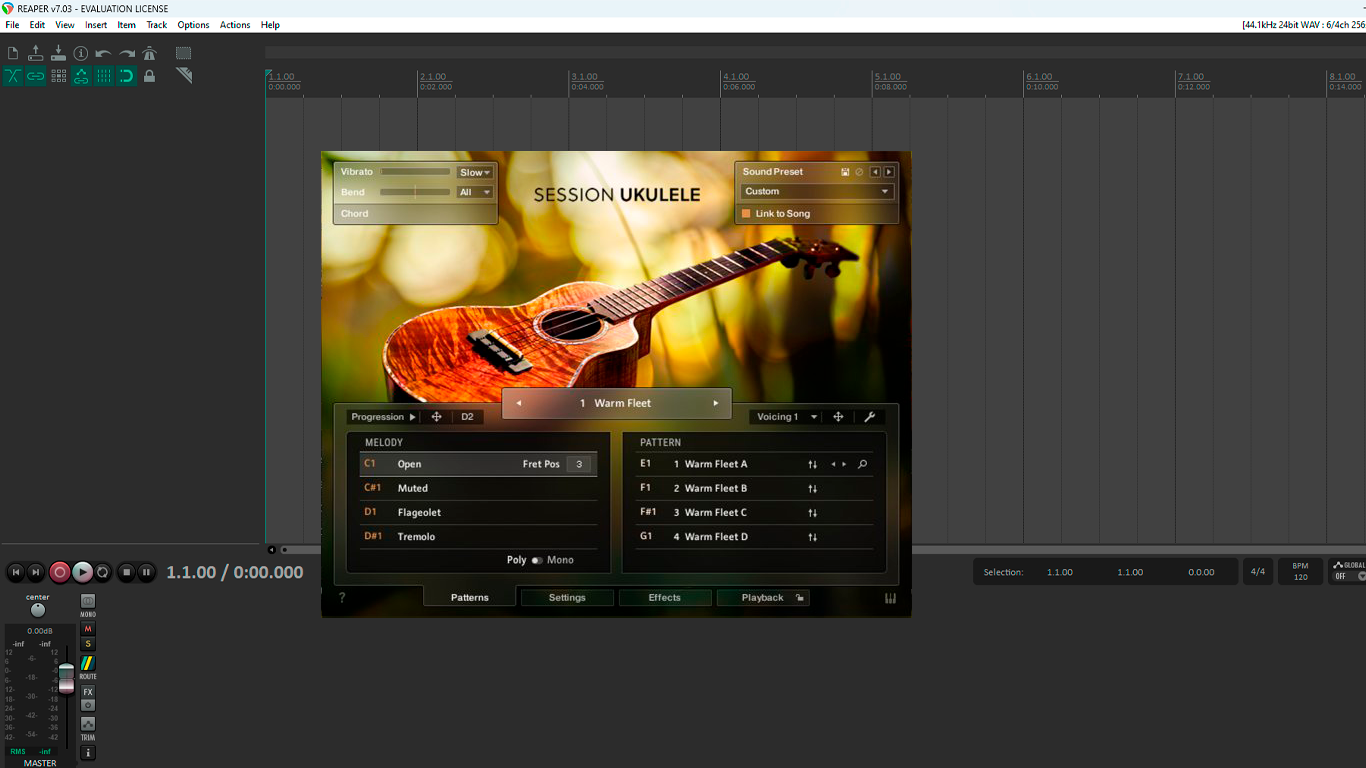This screenshot has height=768, width=1366.
Task: Open the Vibrato Slow dropdown
Action: pos(475,172)
